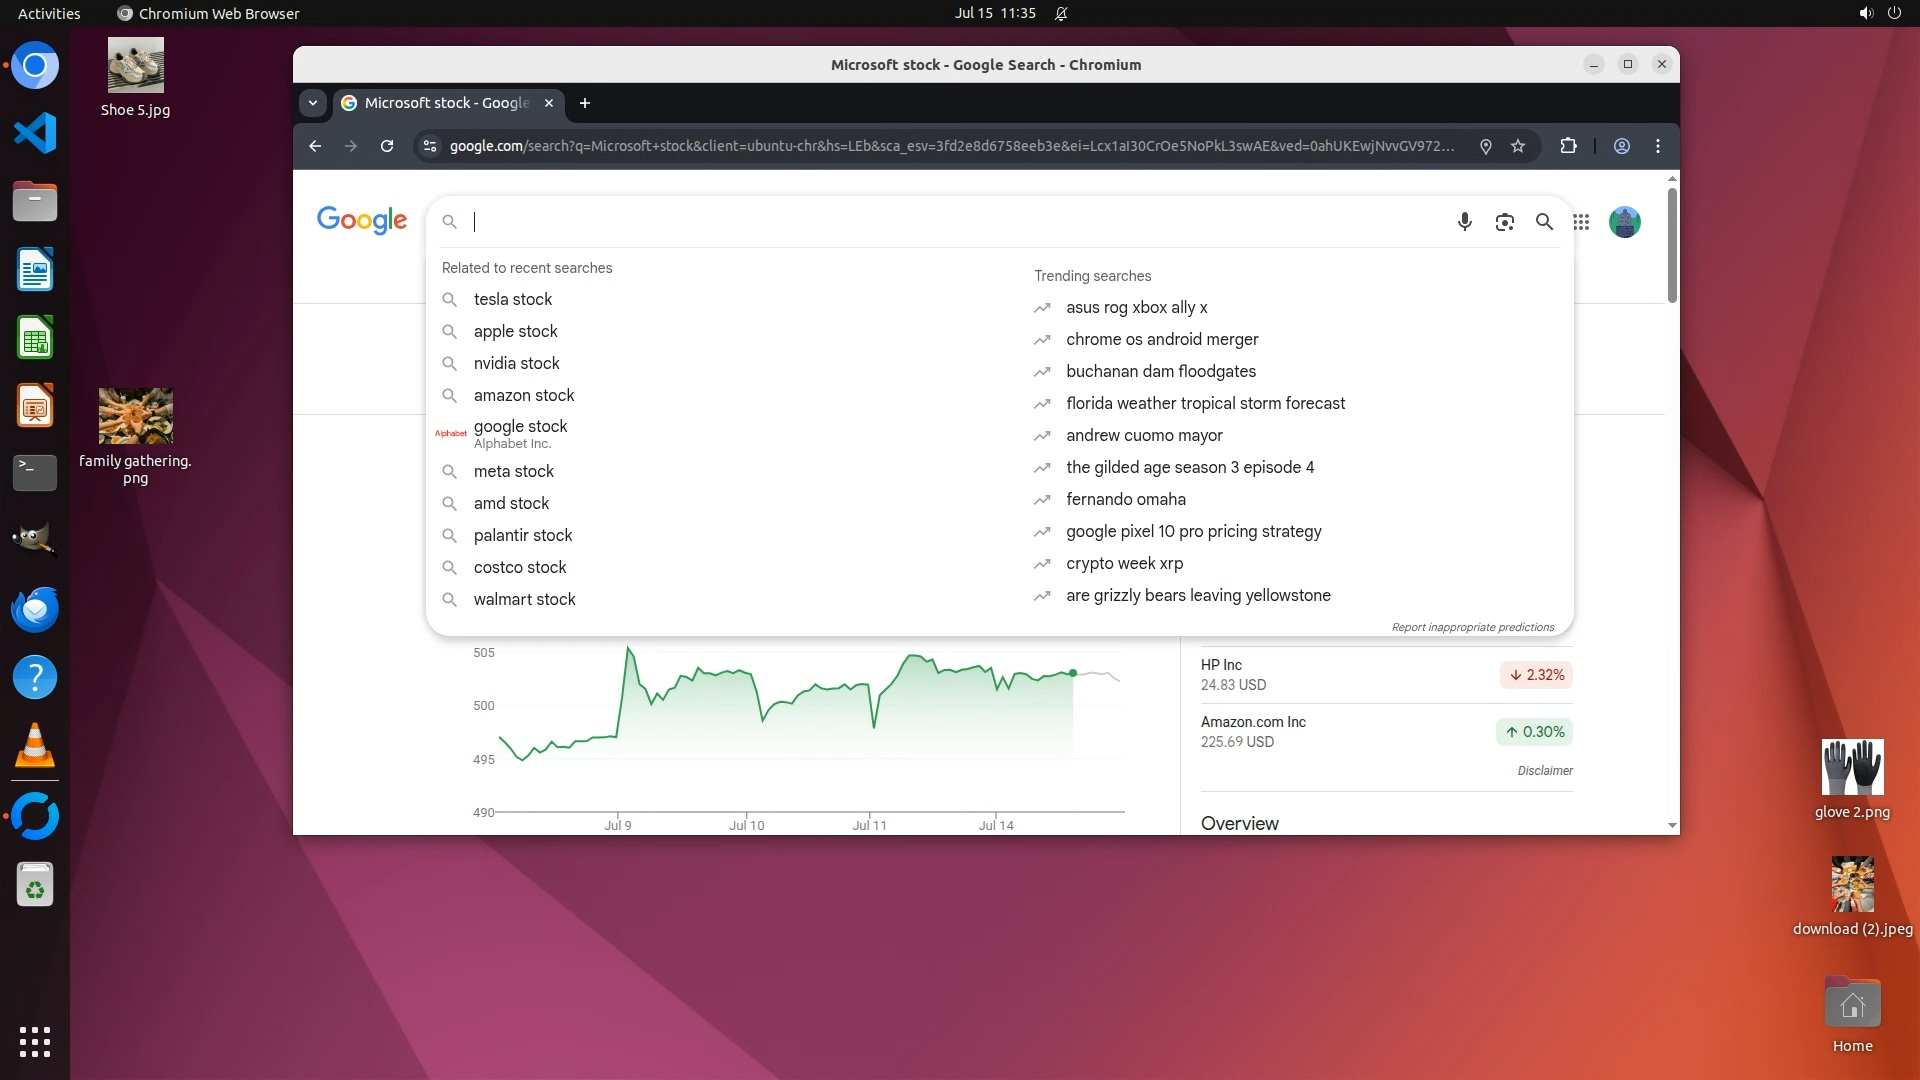This screenshot has width=1920, height=1080.
Task: Open Google Lens image search icon
Action: pyautogui.click(x=1504, y=222)
